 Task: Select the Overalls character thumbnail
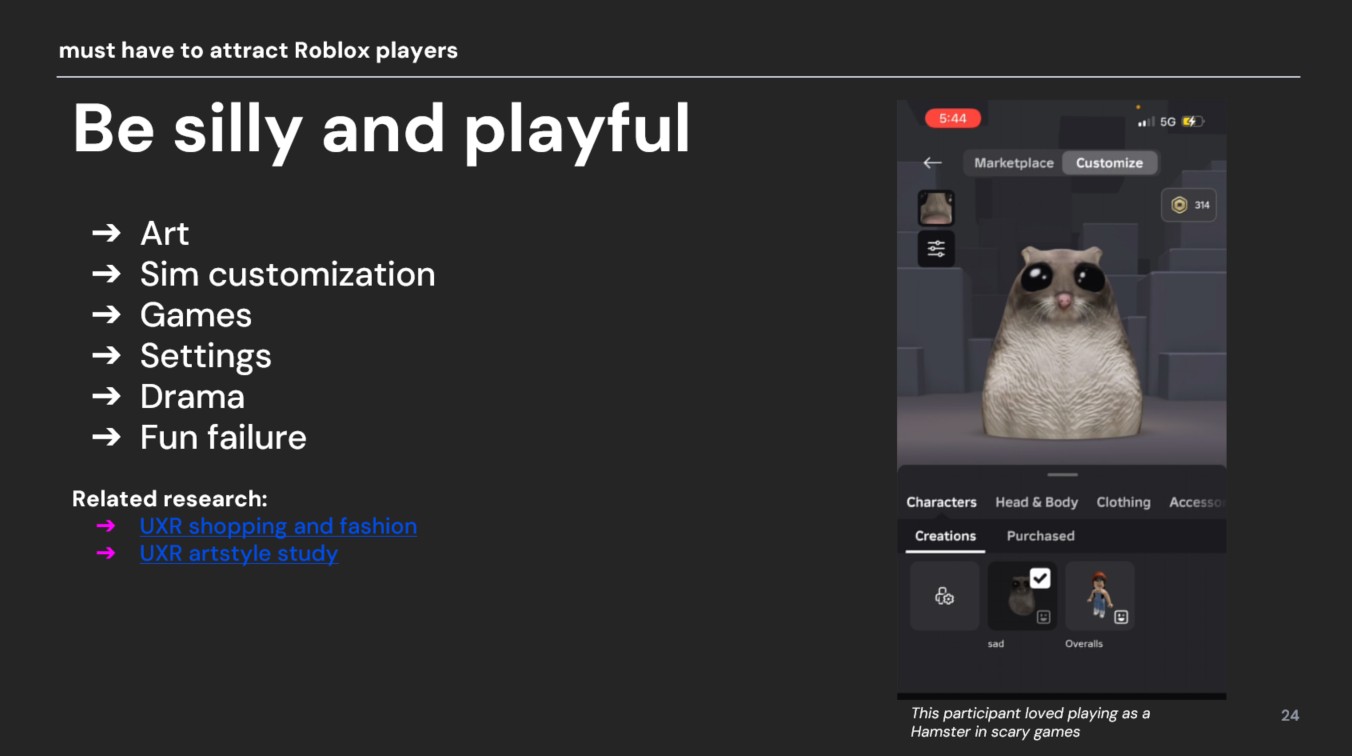[x=1099, y=596]
